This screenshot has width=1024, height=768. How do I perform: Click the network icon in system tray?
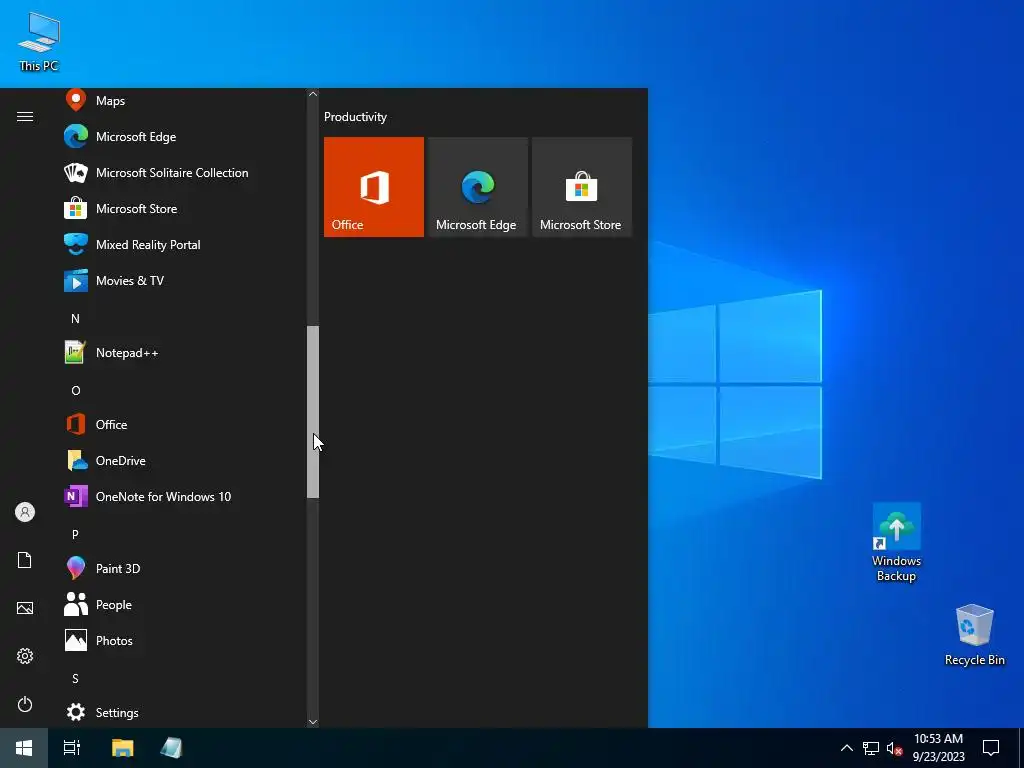pos(871,748)
